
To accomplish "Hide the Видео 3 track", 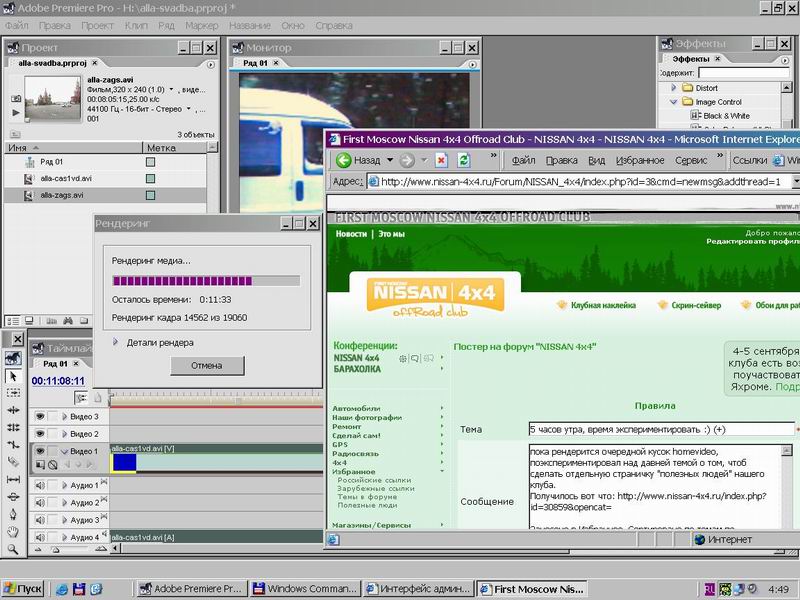I will 40,416.
